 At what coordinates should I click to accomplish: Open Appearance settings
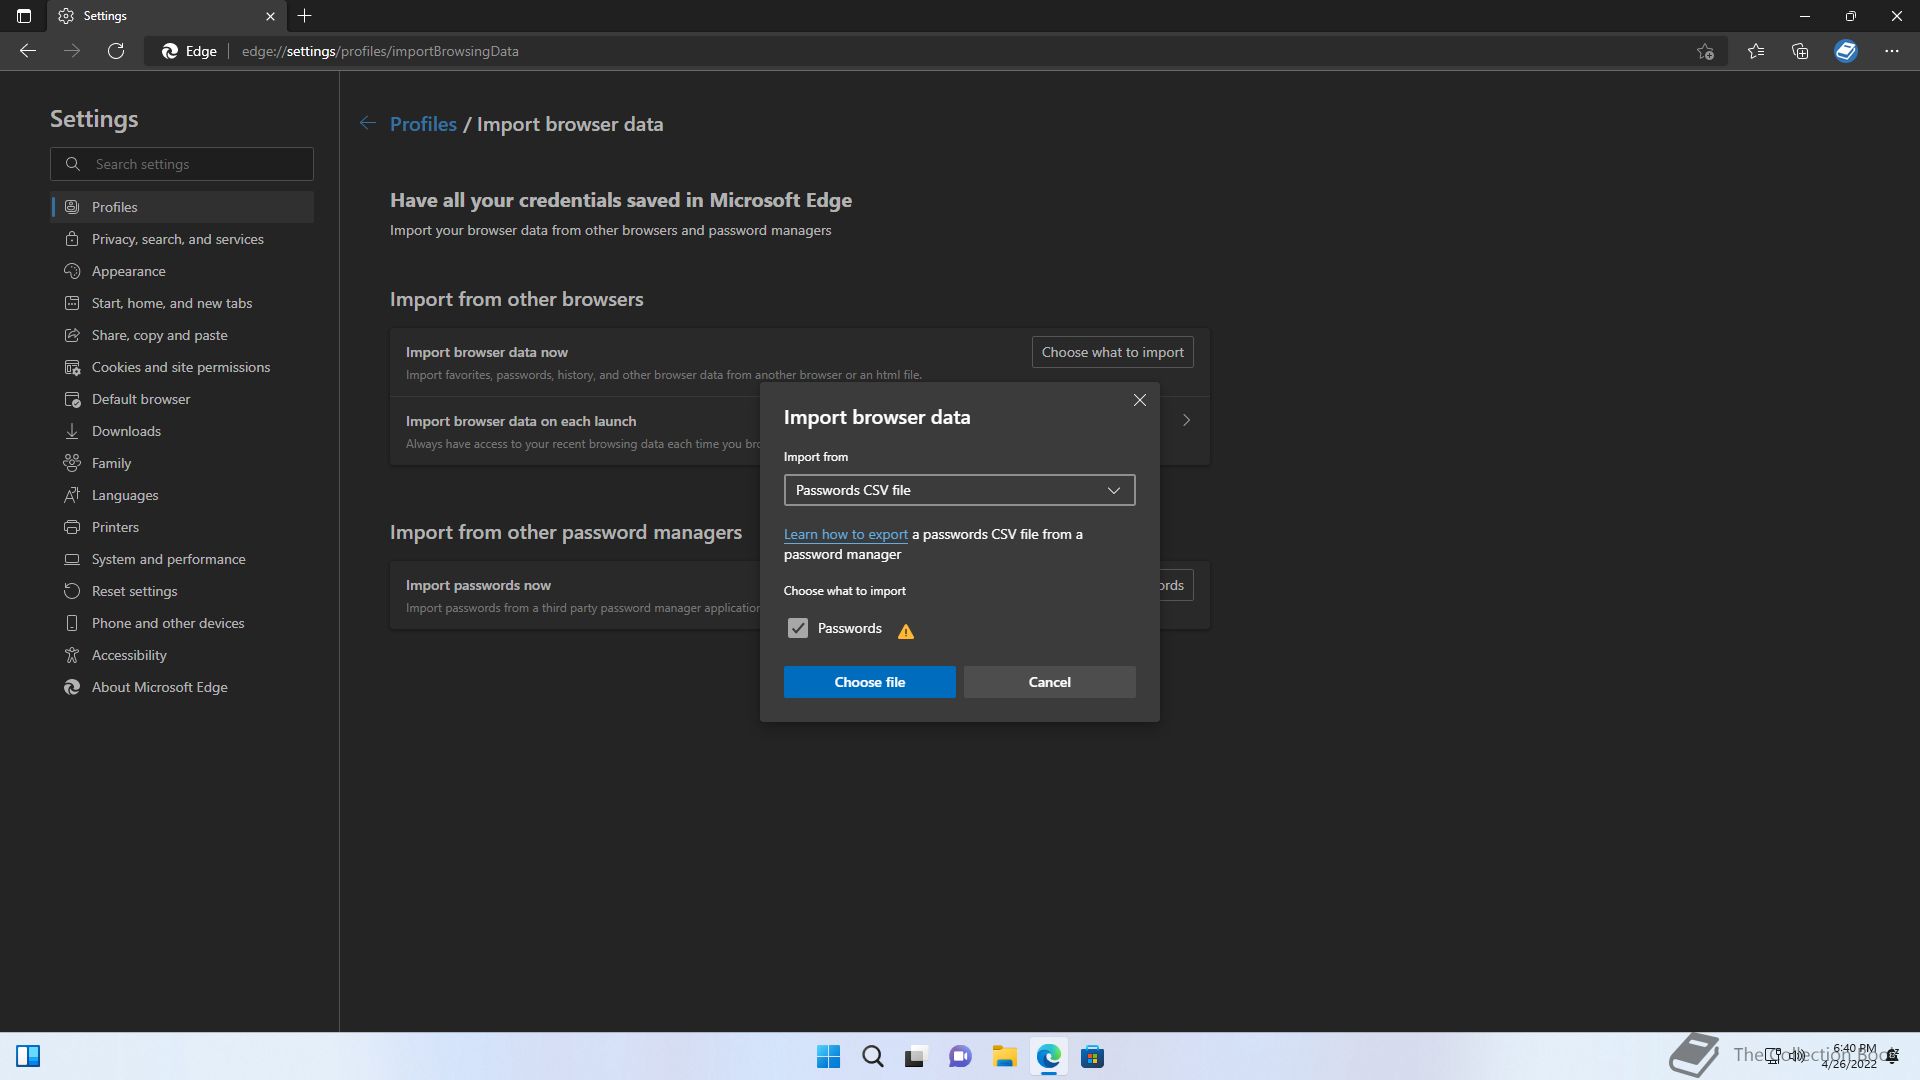[x=182, y=271]
